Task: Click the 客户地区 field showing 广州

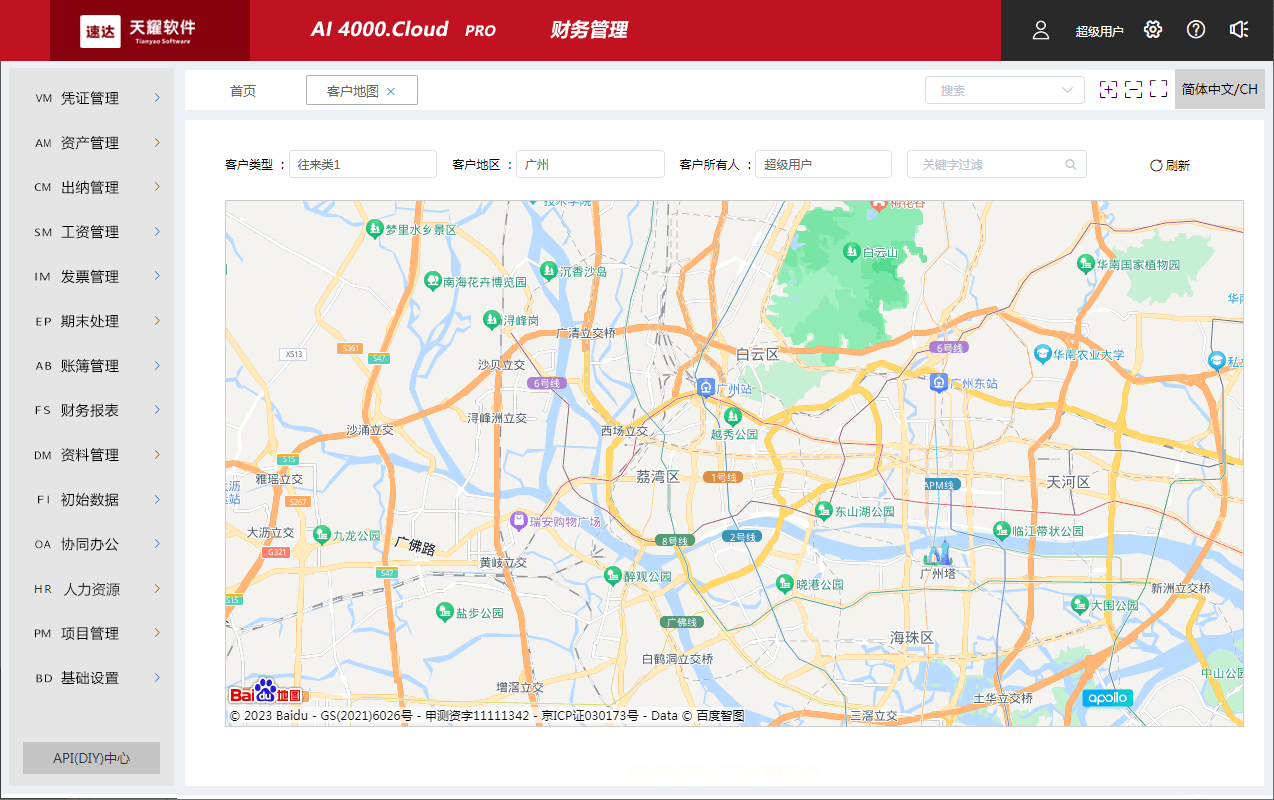Action: point(590,165)
